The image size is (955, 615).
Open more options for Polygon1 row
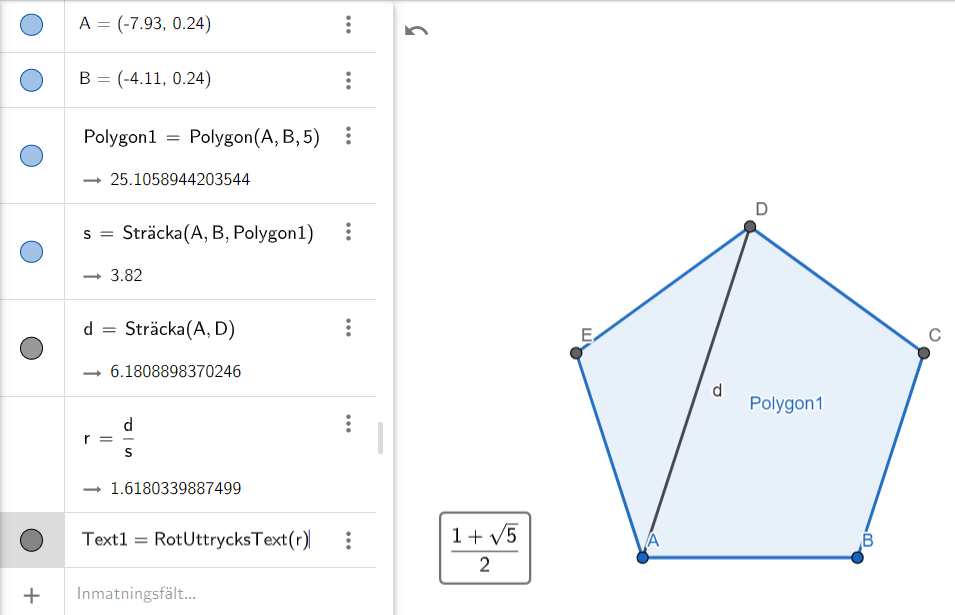click(348, 136)
